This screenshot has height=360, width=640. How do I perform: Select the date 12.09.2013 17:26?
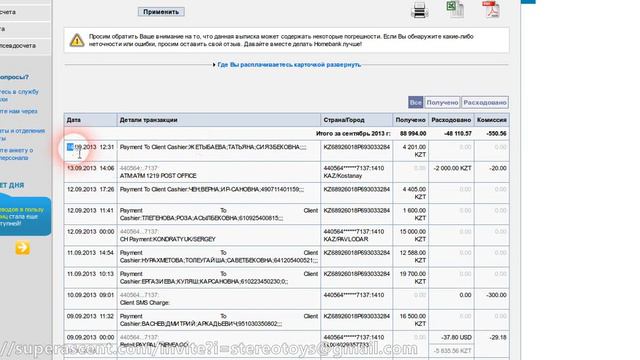pos(91,189)
